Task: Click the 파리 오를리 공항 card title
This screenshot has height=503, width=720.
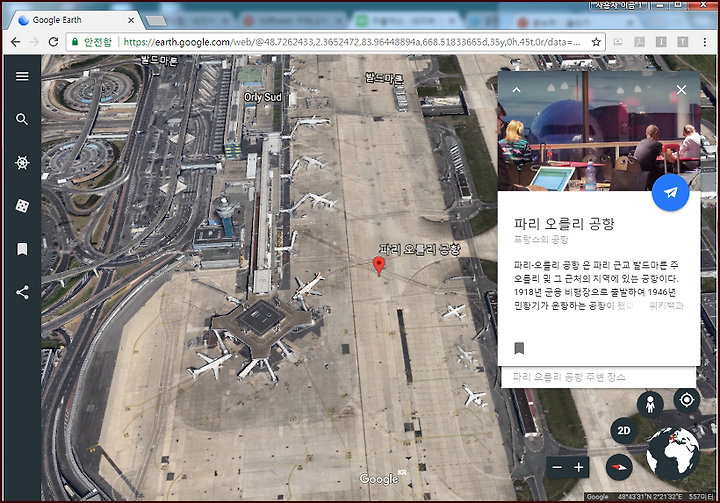Action: tap(564, 224)
